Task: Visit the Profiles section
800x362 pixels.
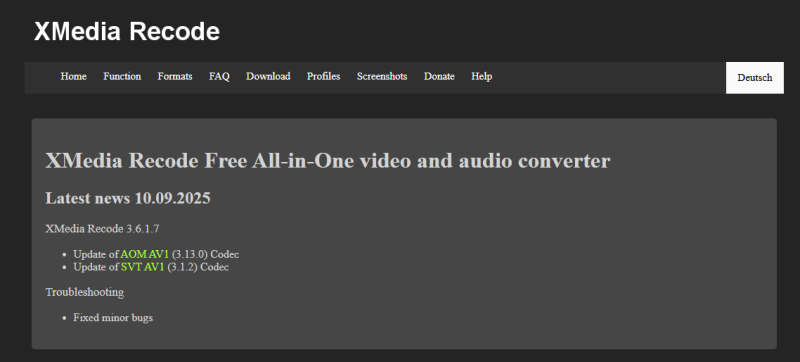Action: (323, 76)
